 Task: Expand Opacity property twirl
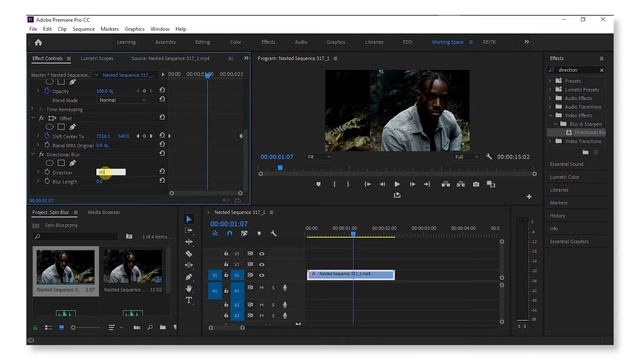(x=38, y=91)
